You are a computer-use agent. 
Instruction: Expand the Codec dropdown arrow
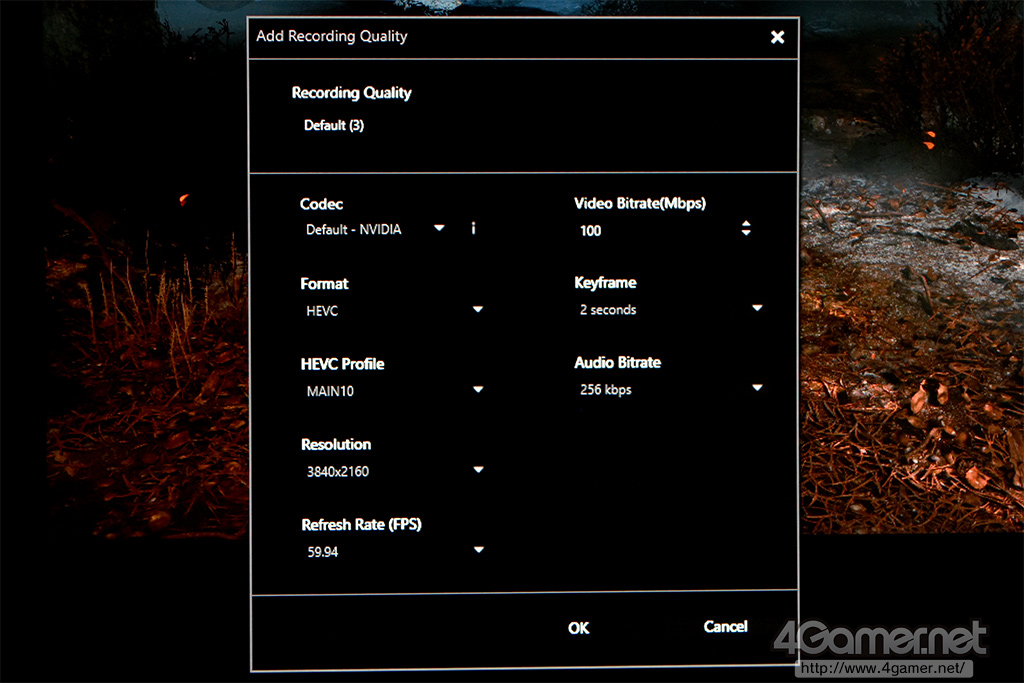pyautogui.click(x=440, y=228)
